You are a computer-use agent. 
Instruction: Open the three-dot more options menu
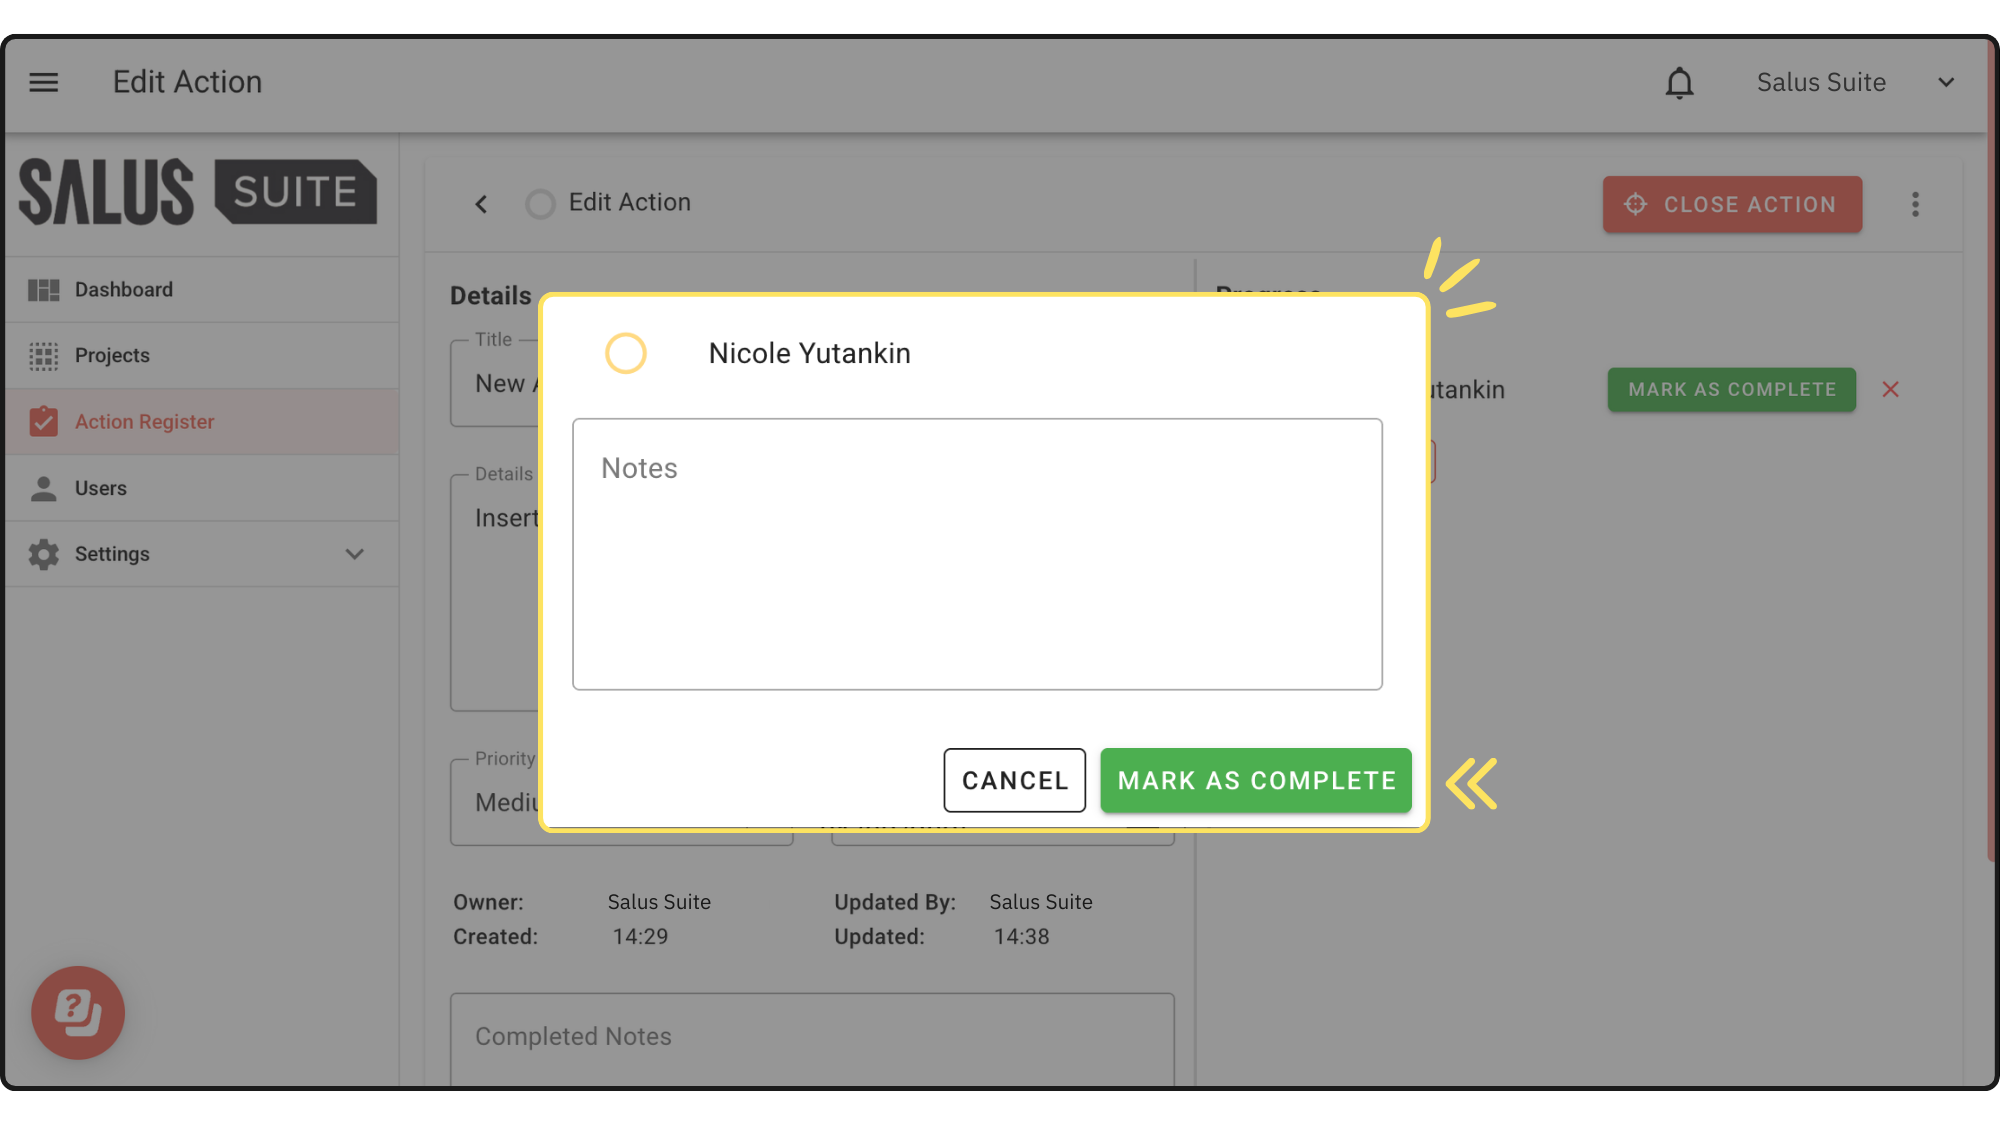[1915, 204]
